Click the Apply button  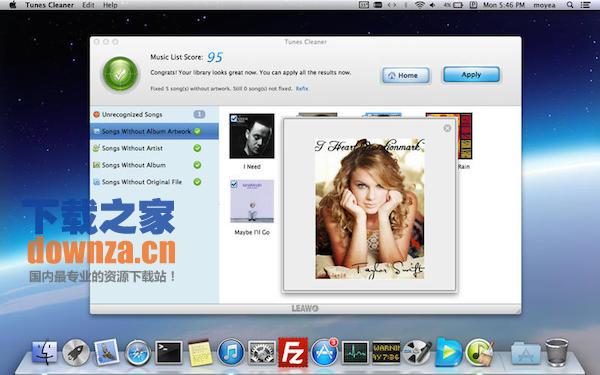click(x=471, y=75)
